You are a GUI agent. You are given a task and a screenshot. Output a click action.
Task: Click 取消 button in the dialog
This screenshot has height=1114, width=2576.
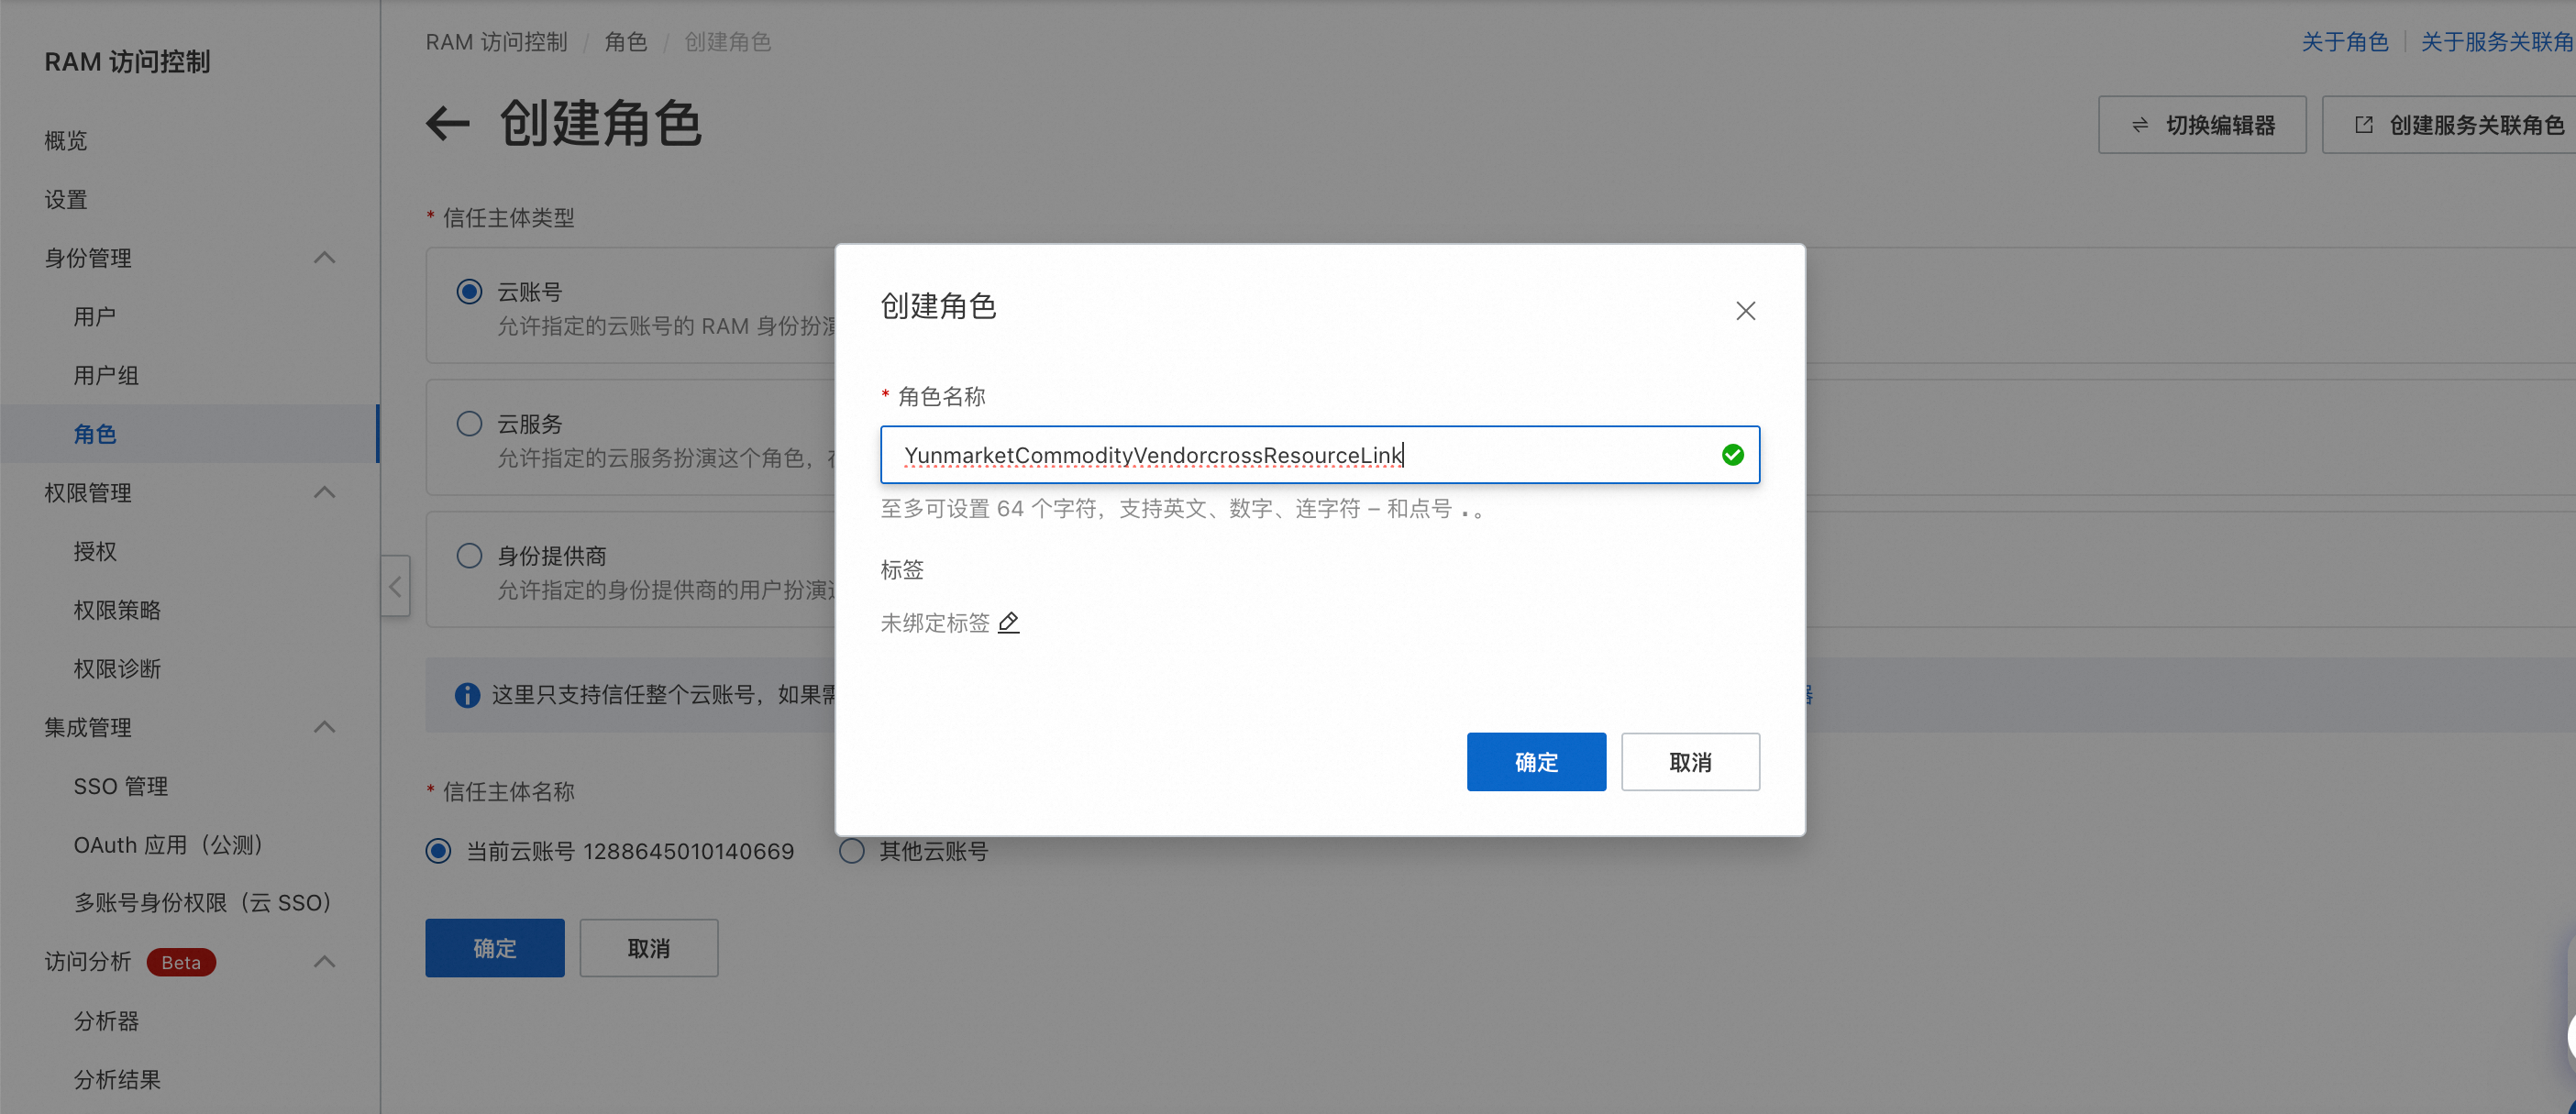[x=1690, y=762]
